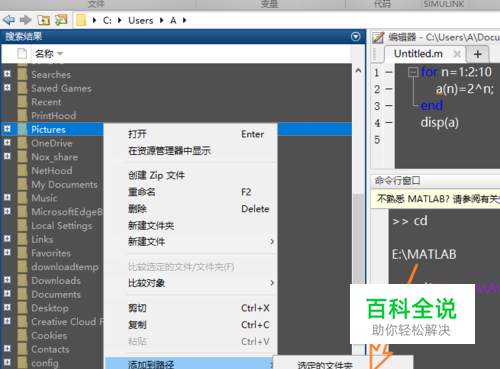Screen dimensions: 500x369
Task: Add a new editor tab
Action: coord(478,54)
